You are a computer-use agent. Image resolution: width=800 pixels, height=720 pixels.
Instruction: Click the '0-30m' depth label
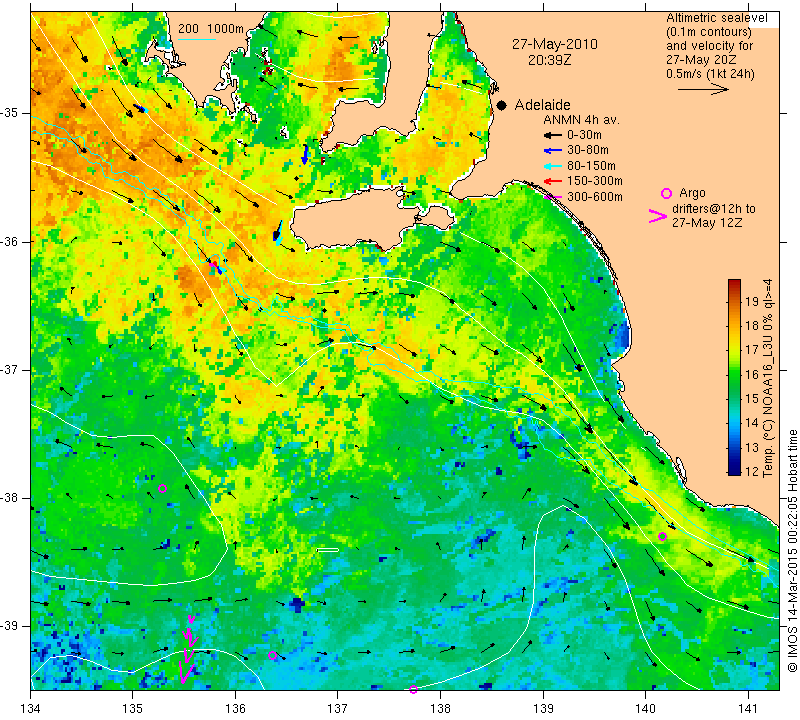[x=584, y=135]
